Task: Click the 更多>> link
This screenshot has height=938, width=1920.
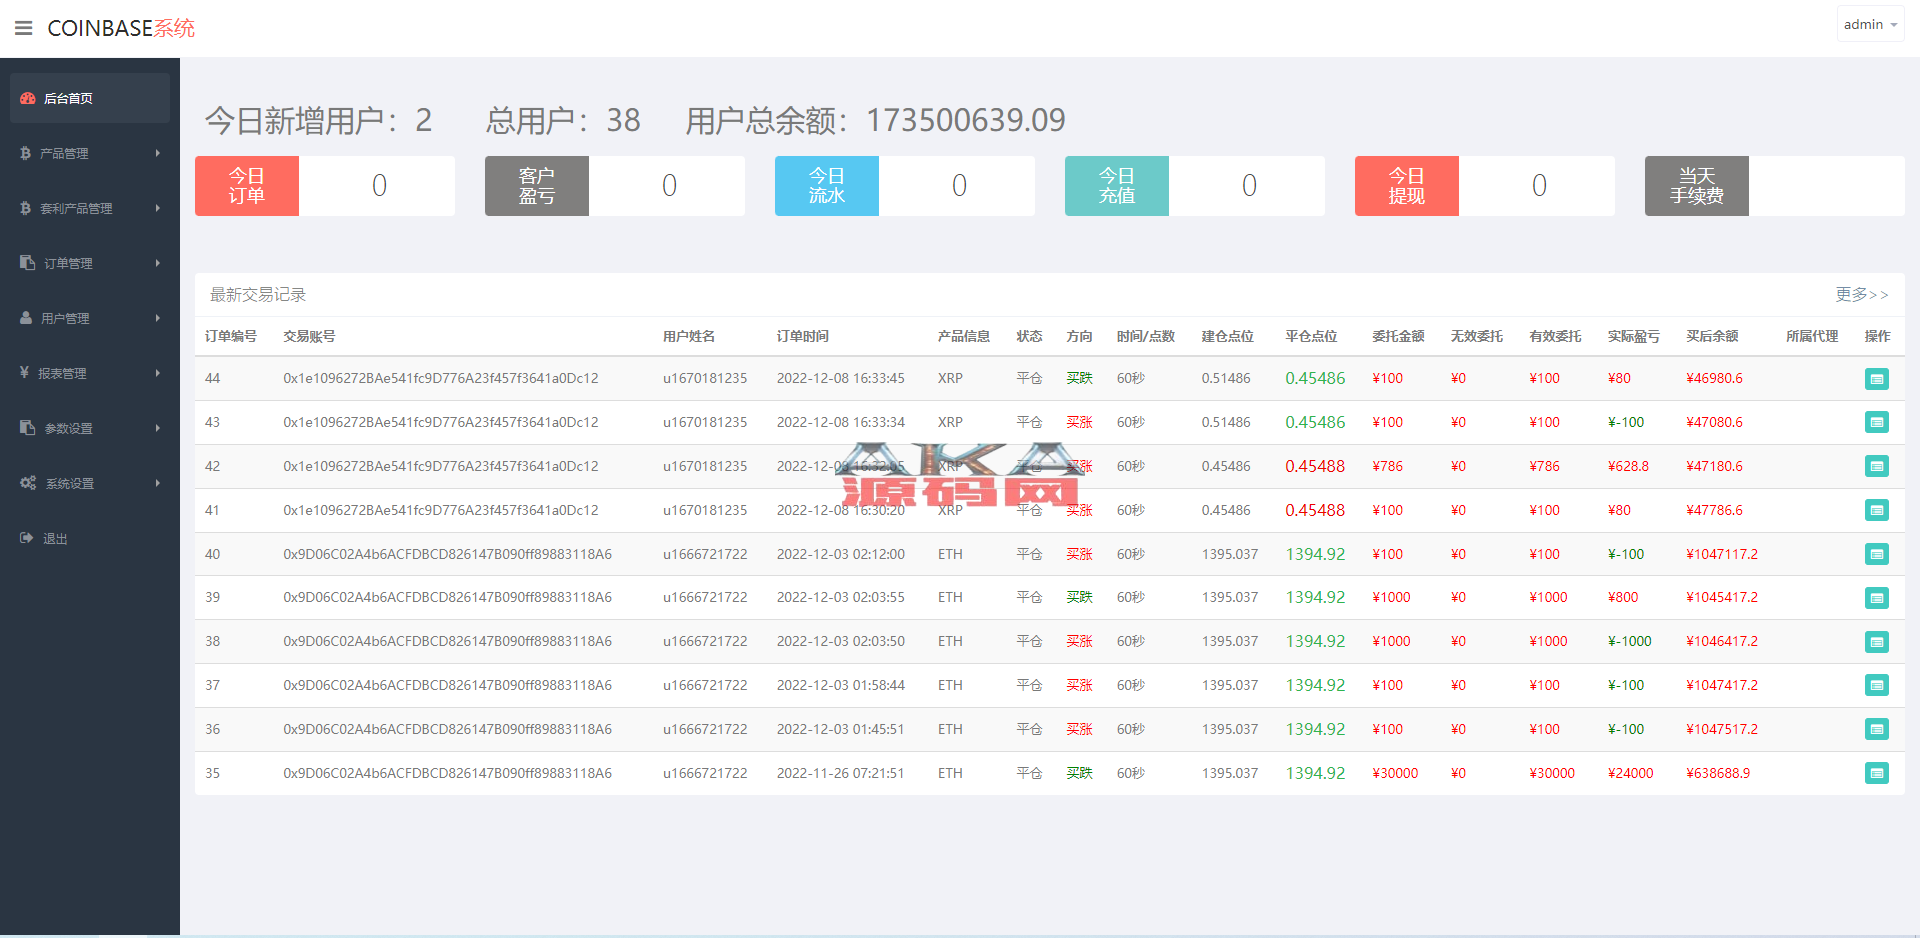Action: click(1861, 294)
